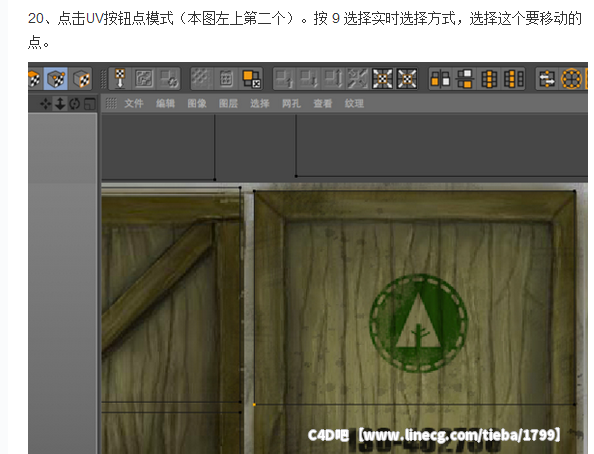
Task: Click the greyed maze-pattern toolbar icon
Action: tap(144, 79)
